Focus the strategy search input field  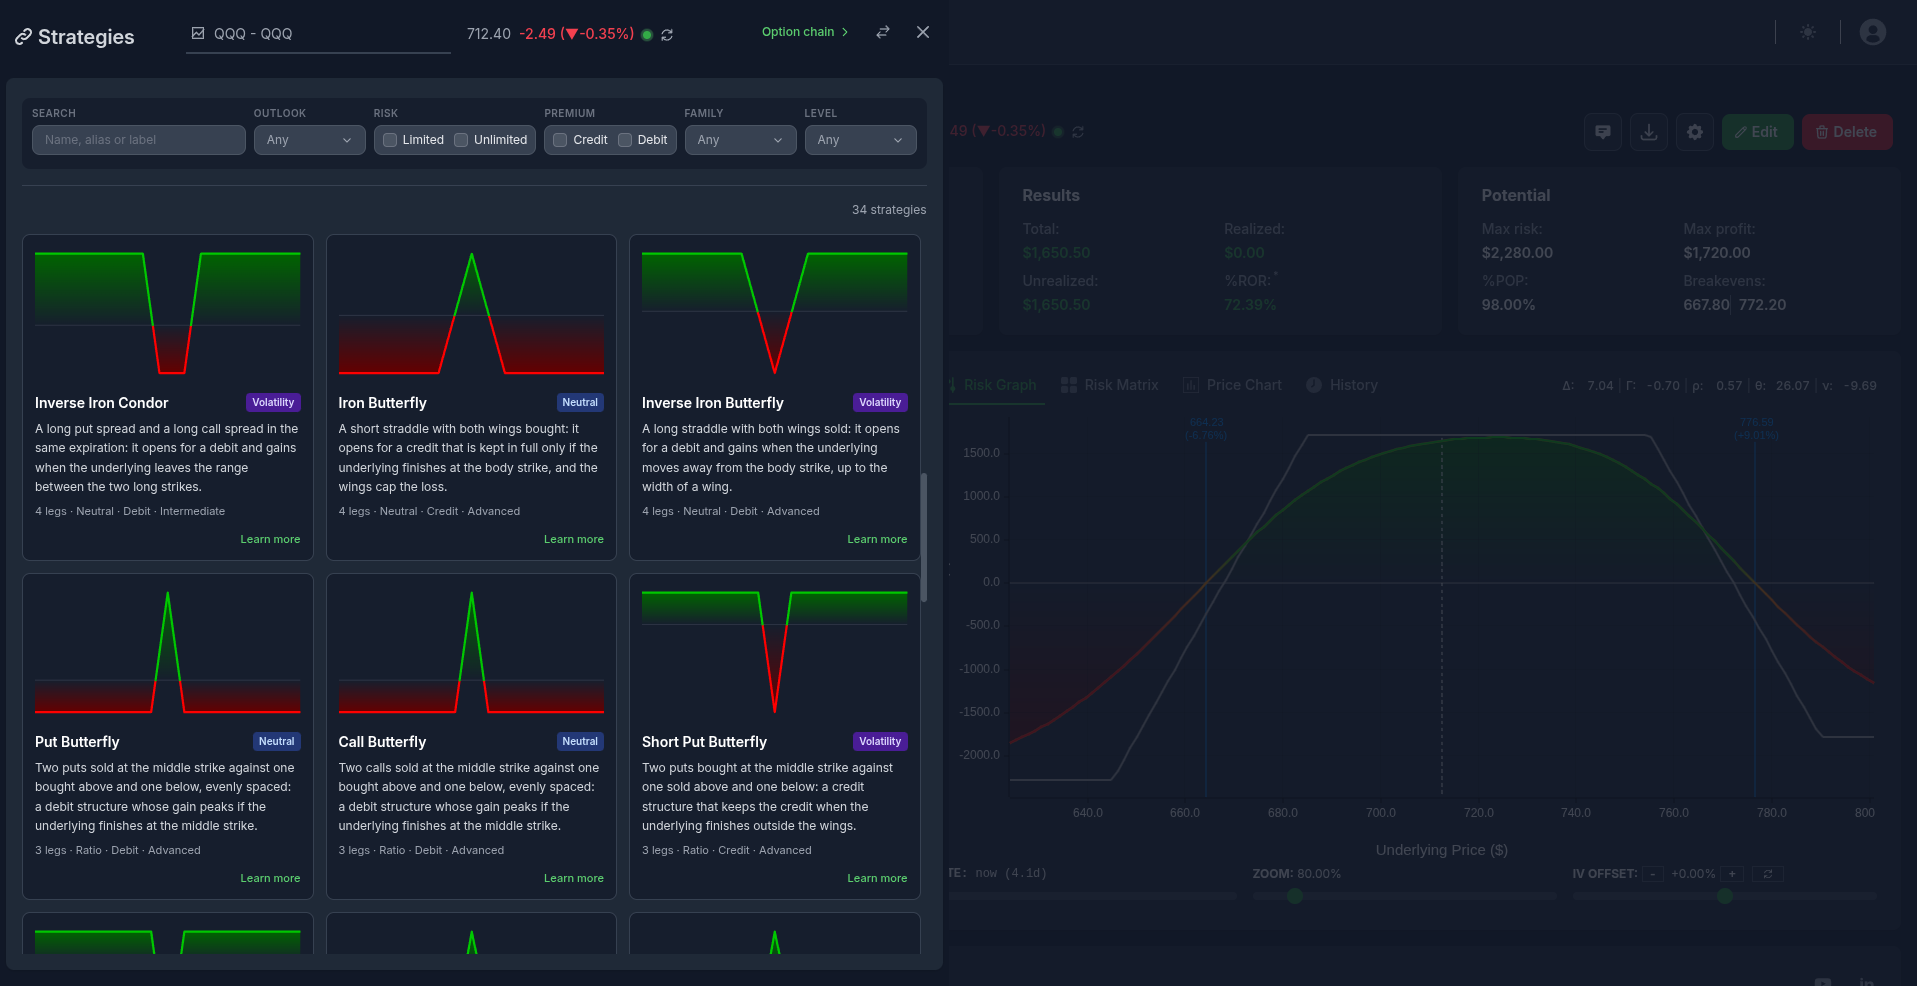point(139,140)
